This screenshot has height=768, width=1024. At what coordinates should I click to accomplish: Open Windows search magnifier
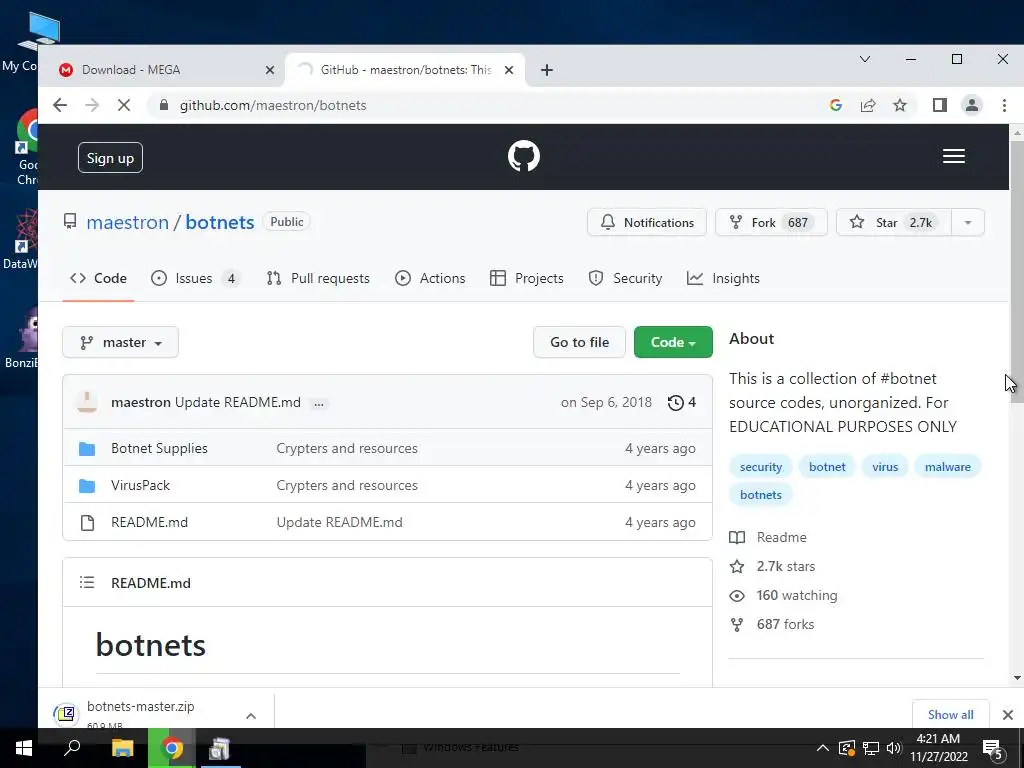point(72,748)
